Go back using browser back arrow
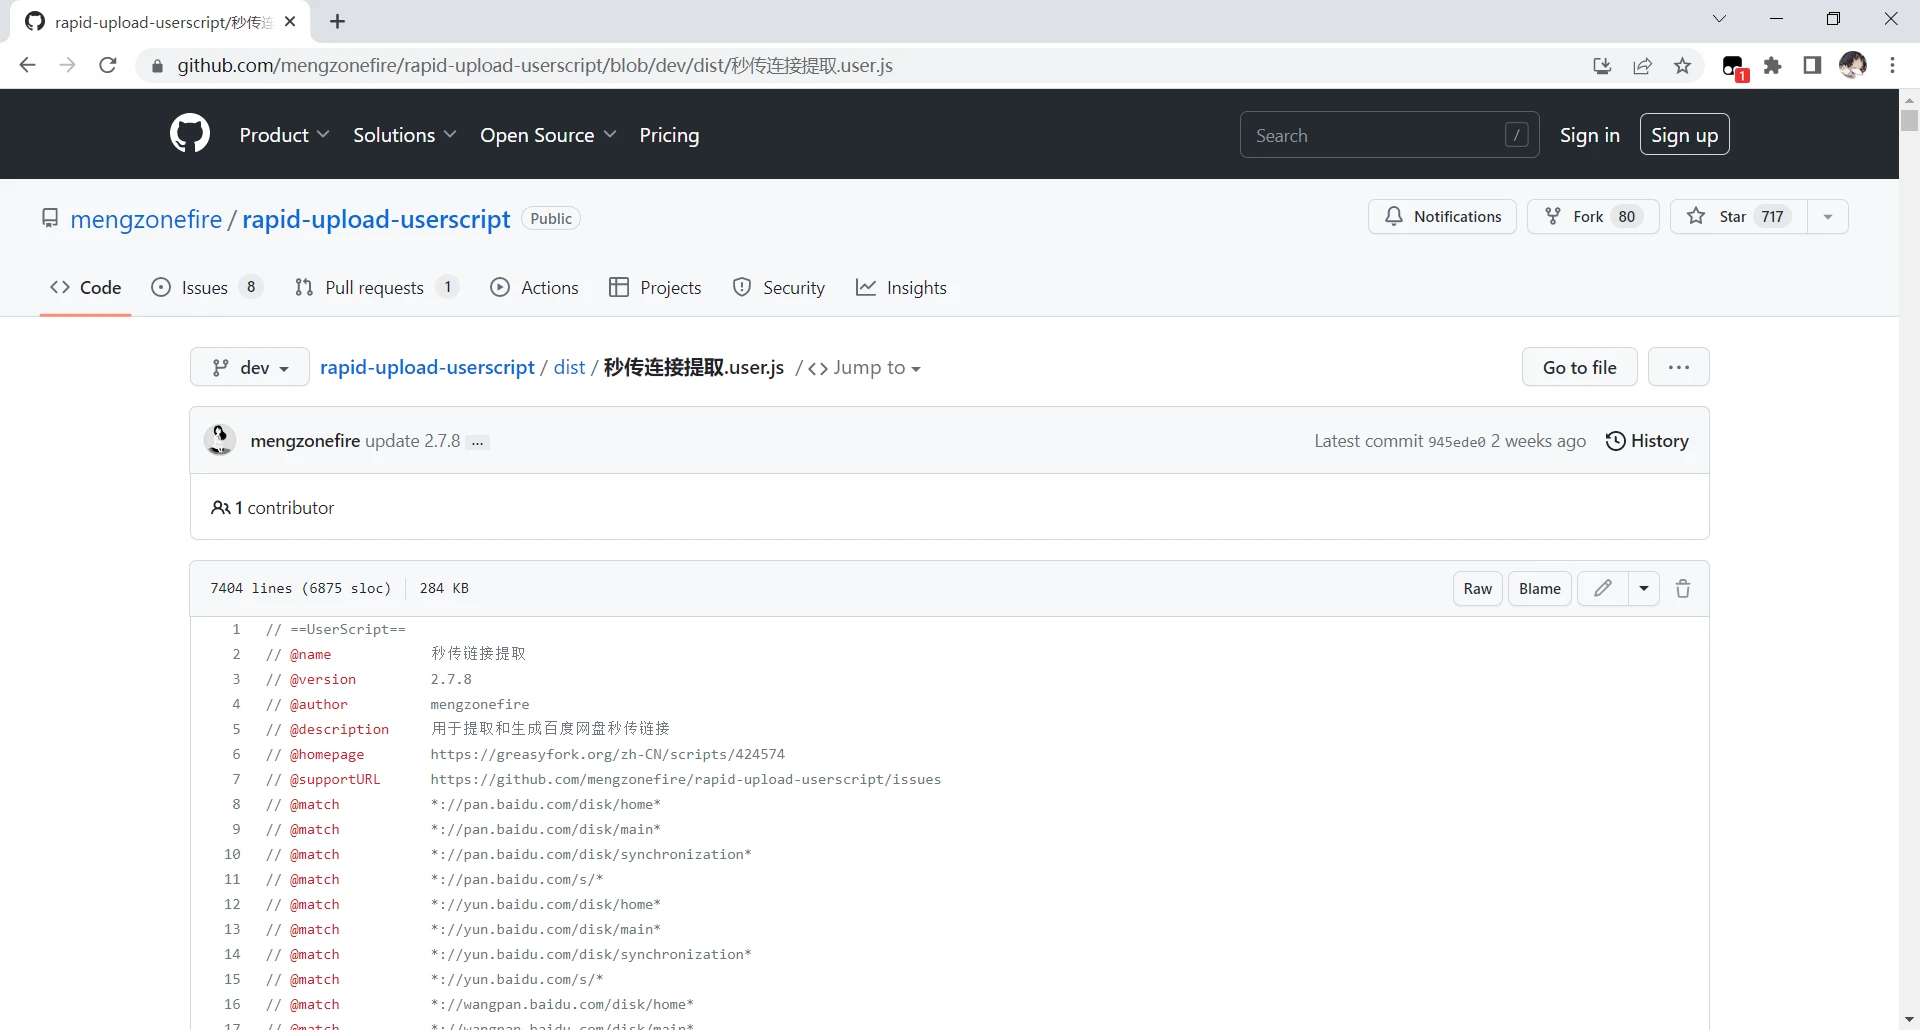The height and width of the screenshot is (1030, 1920). 28,65
